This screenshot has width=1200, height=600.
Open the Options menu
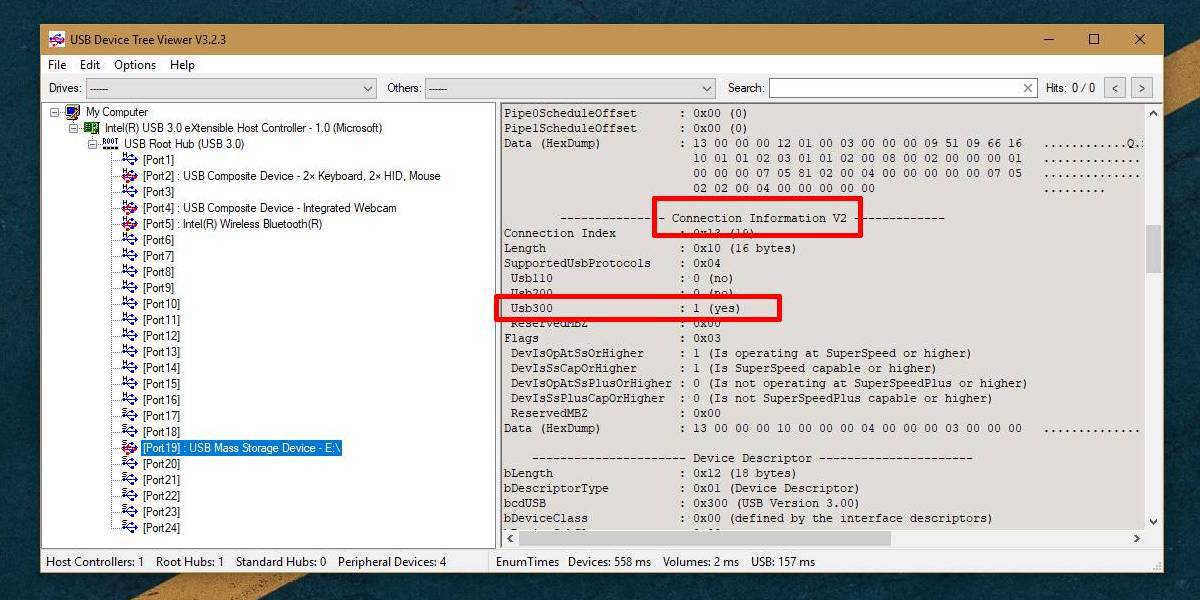tap(134, 65)
